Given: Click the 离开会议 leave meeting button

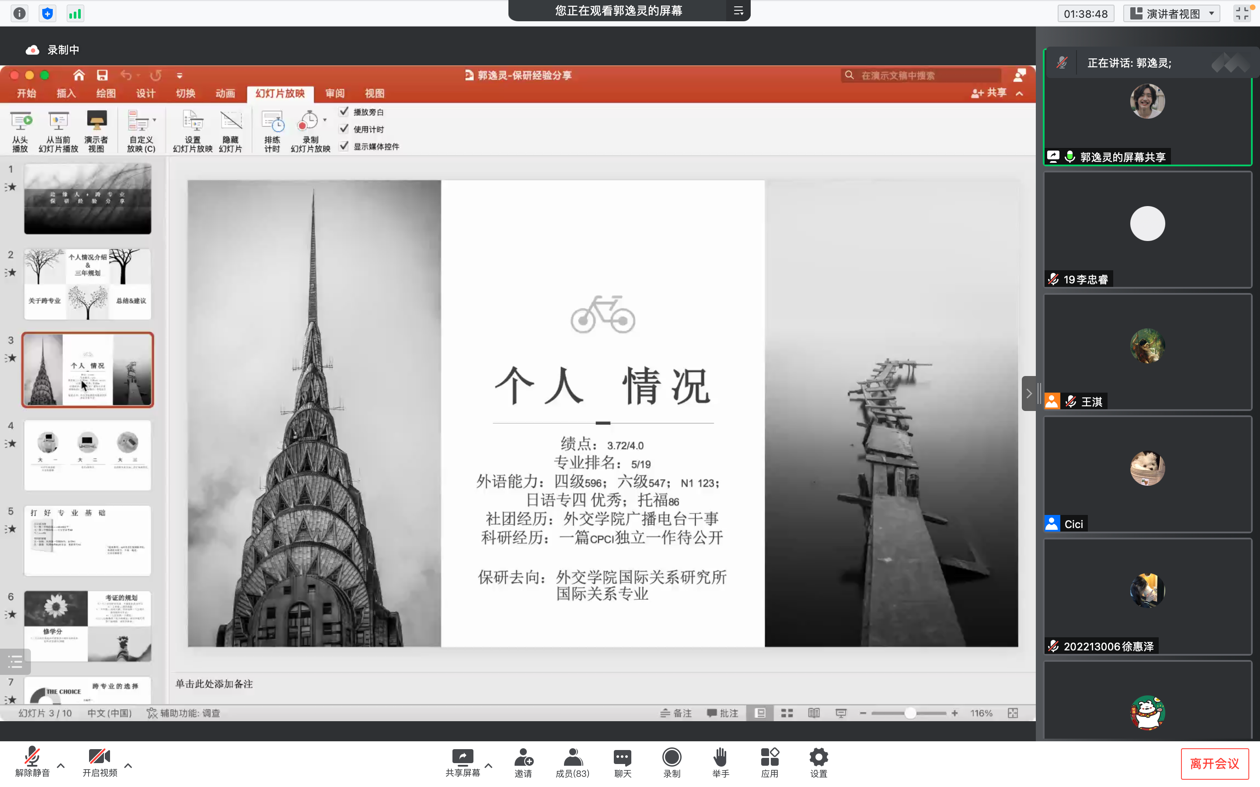Looking at the screenshot, I should pos(1214,763).
